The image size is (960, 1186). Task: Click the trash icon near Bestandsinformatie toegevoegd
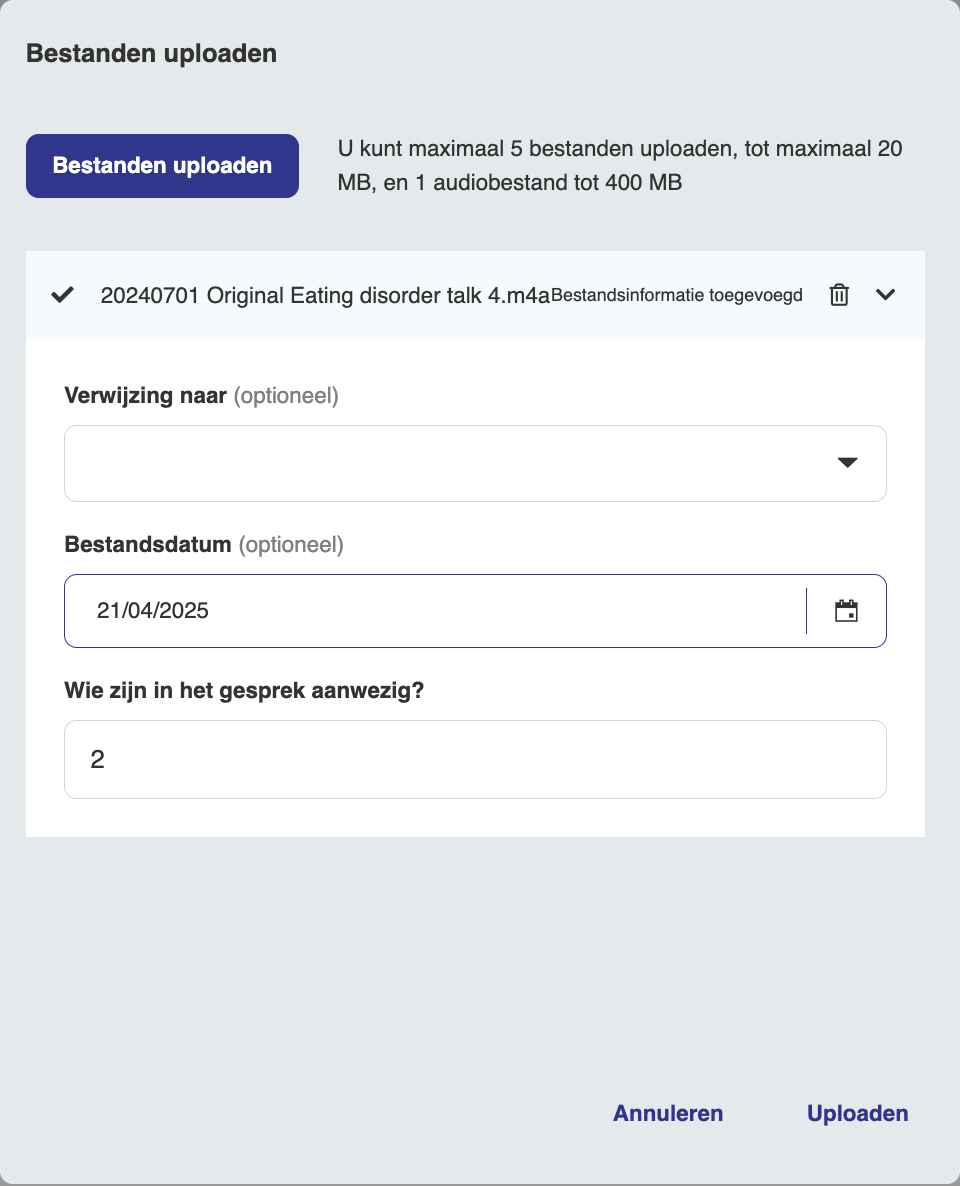click(838, 295)
